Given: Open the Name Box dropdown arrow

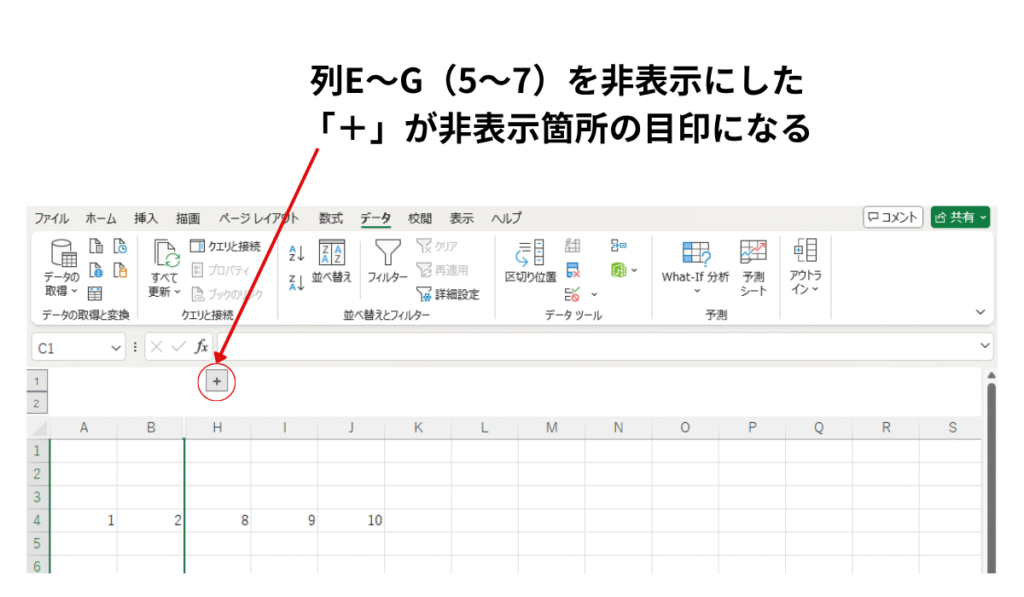Looking at the screenshot, I should coord(117,348).
